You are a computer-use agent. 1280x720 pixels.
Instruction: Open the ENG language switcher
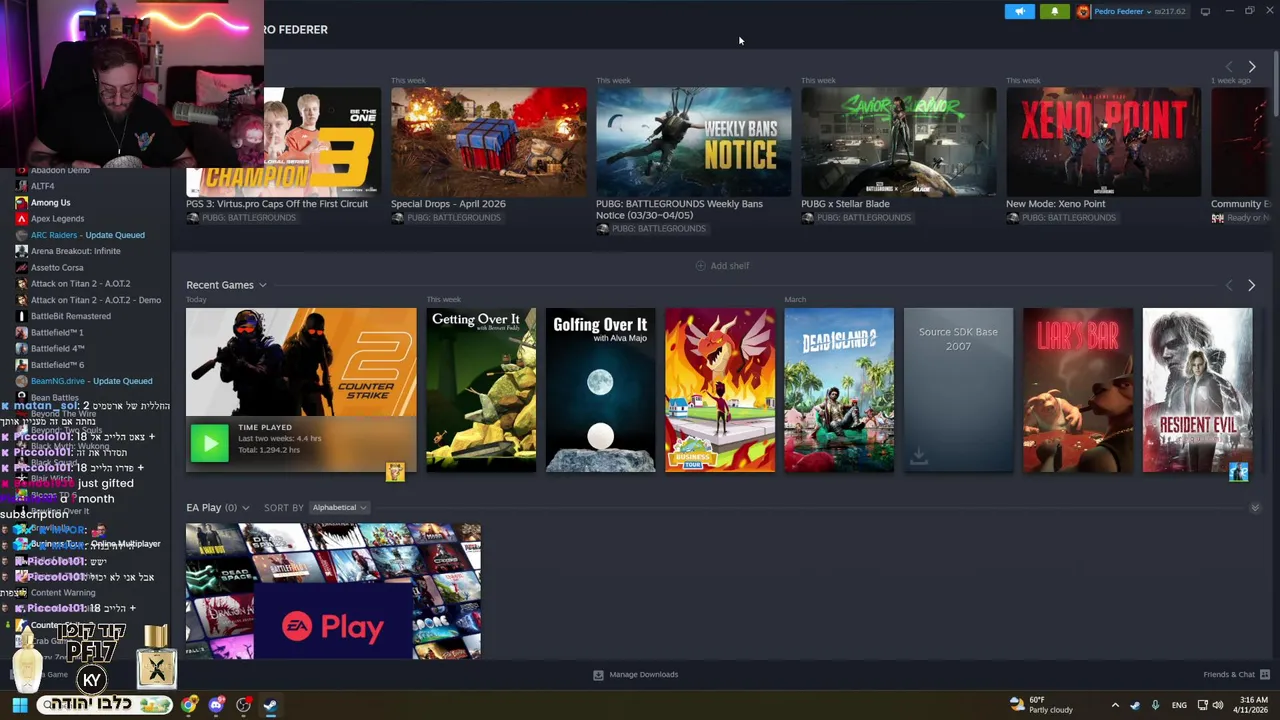[1179, 705]
